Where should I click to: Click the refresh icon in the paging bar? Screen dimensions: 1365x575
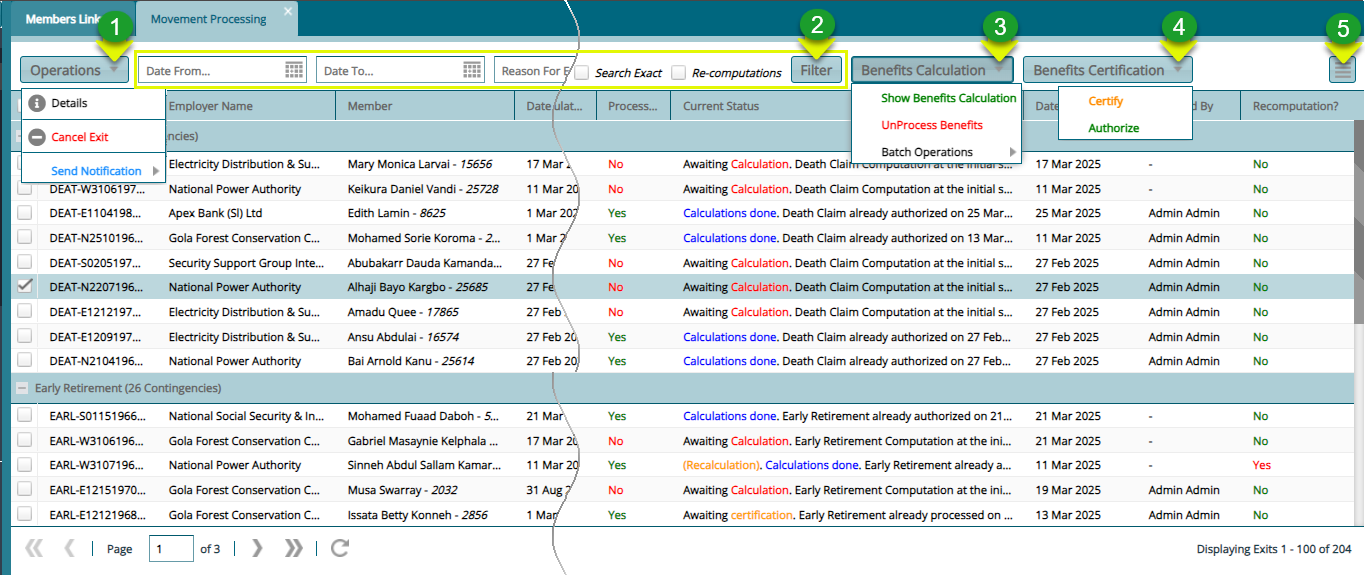(340, 548)
